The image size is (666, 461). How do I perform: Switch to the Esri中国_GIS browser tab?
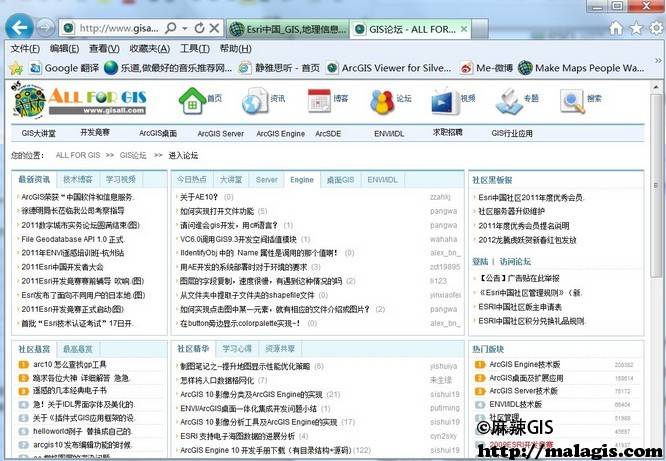pos(288,29)
